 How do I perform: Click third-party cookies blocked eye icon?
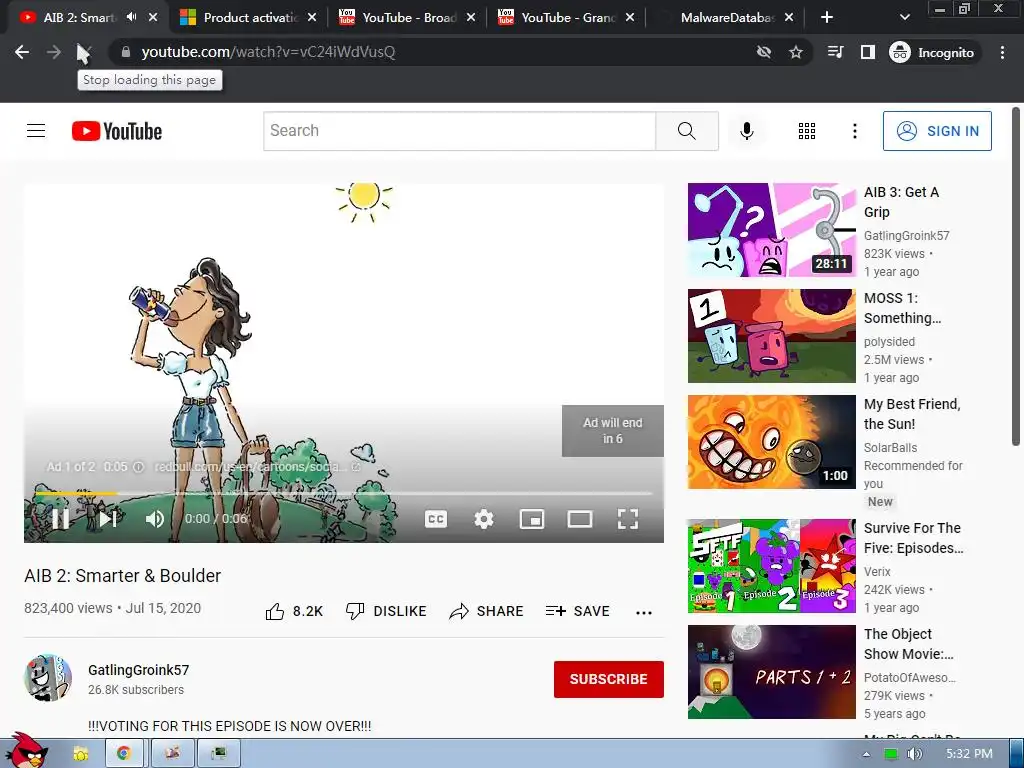pos(763,52)
